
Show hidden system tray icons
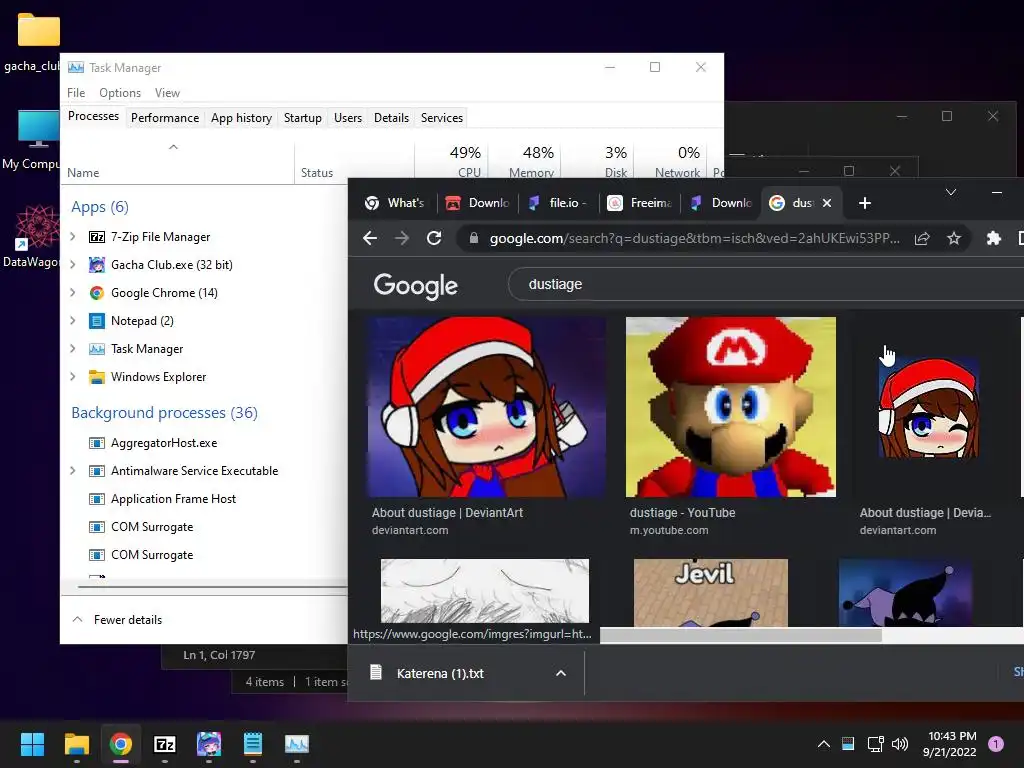[x=824, y=744]
